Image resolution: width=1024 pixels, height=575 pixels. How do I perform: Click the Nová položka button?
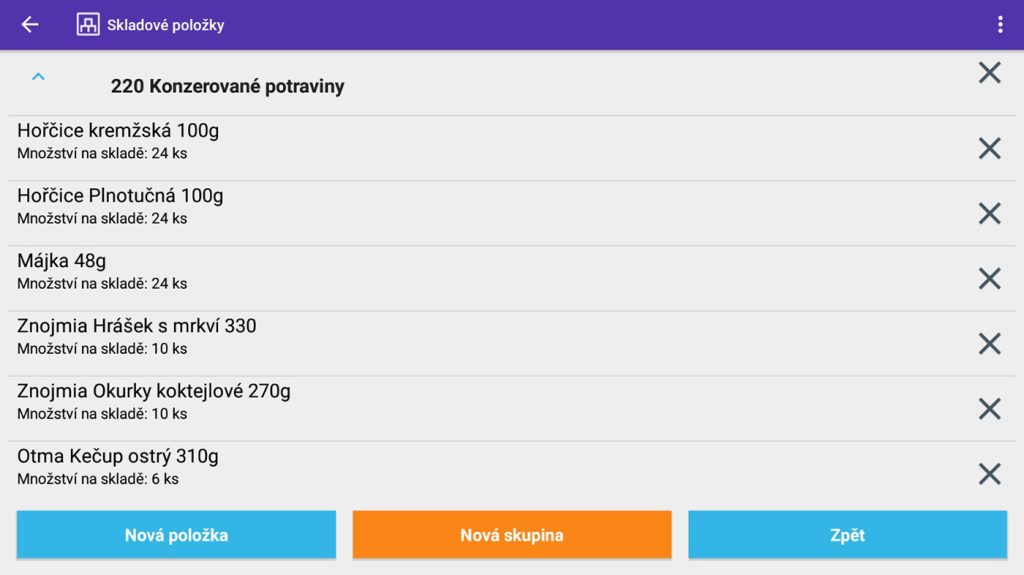[x=176, y=535]
